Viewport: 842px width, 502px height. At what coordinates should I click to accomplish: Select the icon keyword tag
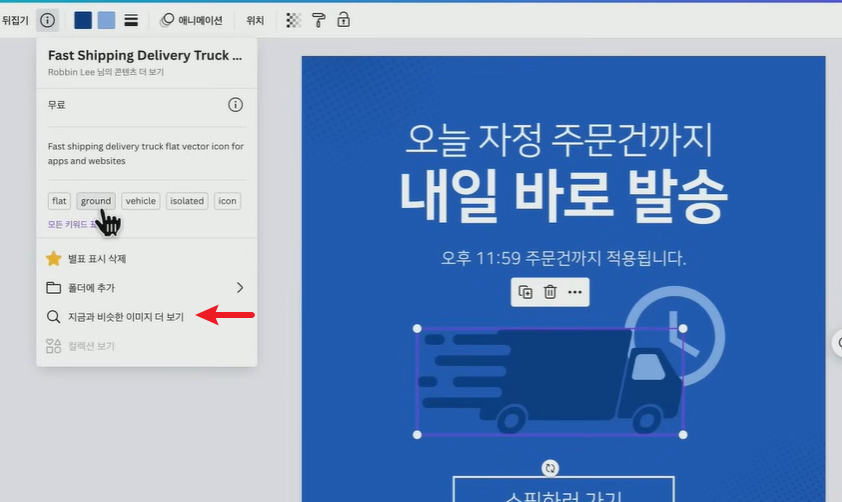tap(227, 201)
